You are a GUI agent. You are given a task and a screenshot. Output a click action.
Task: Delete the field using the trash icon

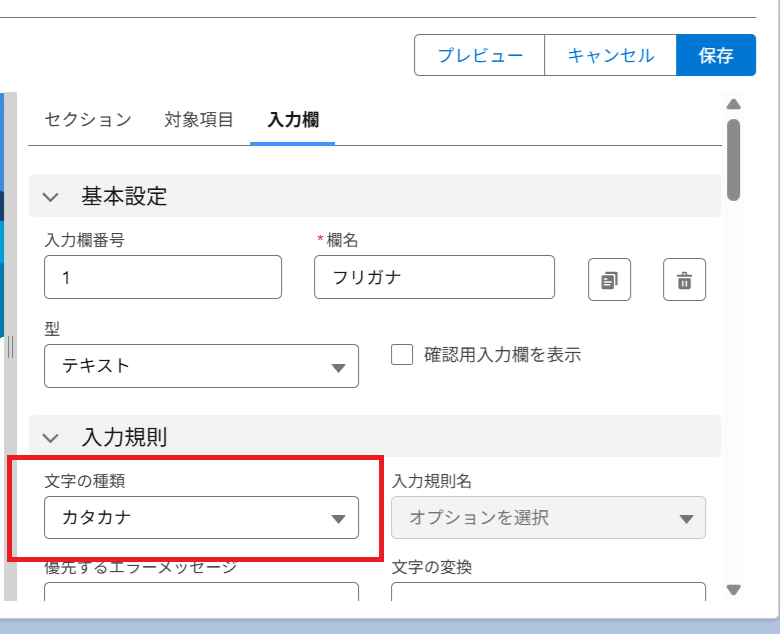pyautogui.click(x=684, y=280)
